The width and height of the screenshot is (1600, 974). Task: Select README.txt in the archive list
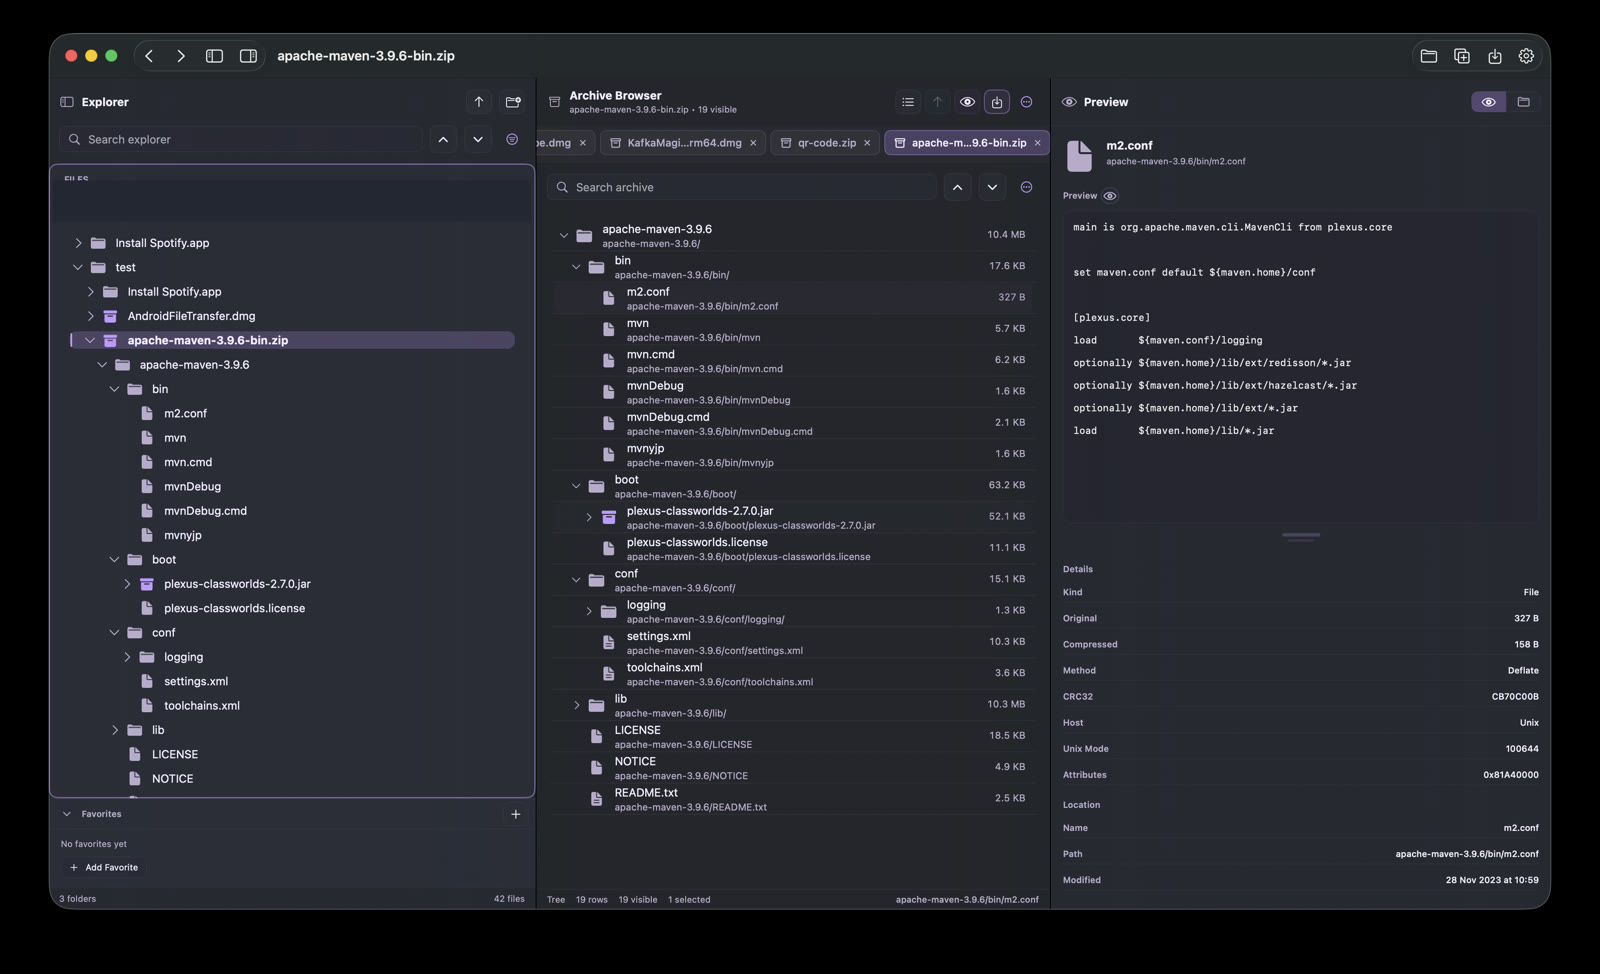pos(794,799)
